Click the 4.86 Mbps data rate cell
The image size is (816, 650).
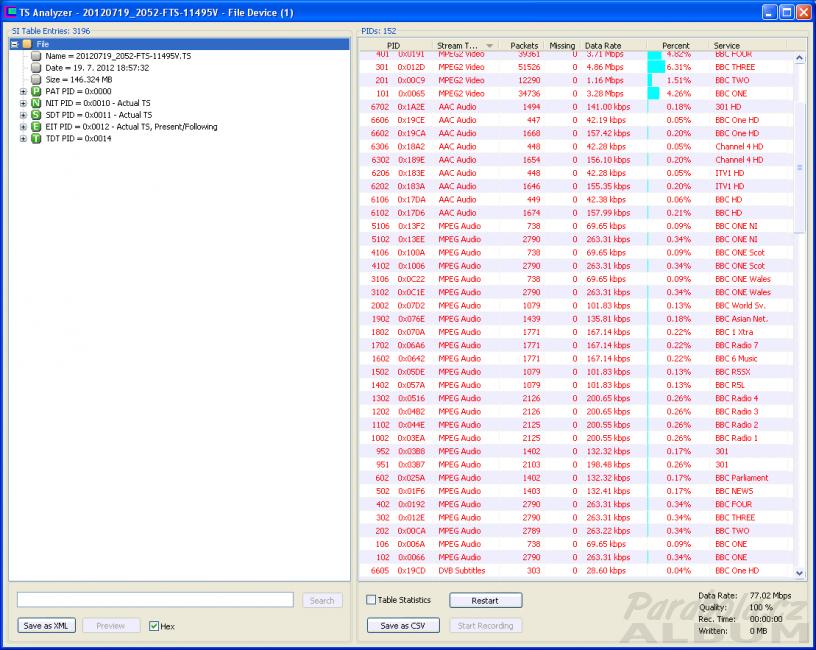pos(605,67)
